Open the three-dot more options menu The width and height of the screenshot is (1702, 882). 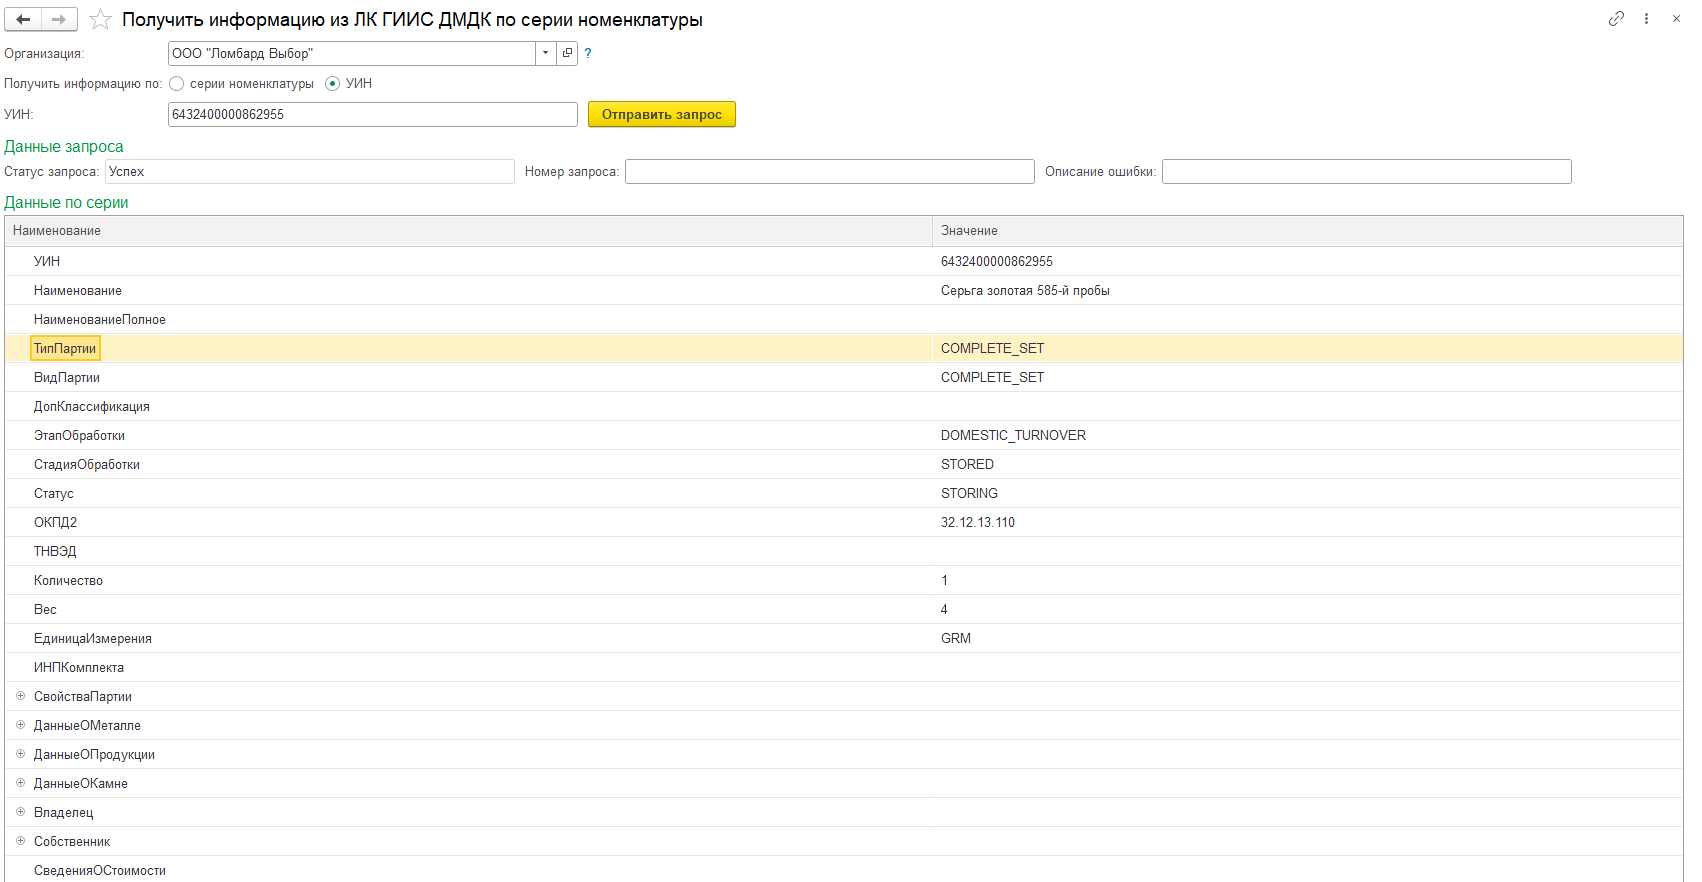tap(1646, 19)
